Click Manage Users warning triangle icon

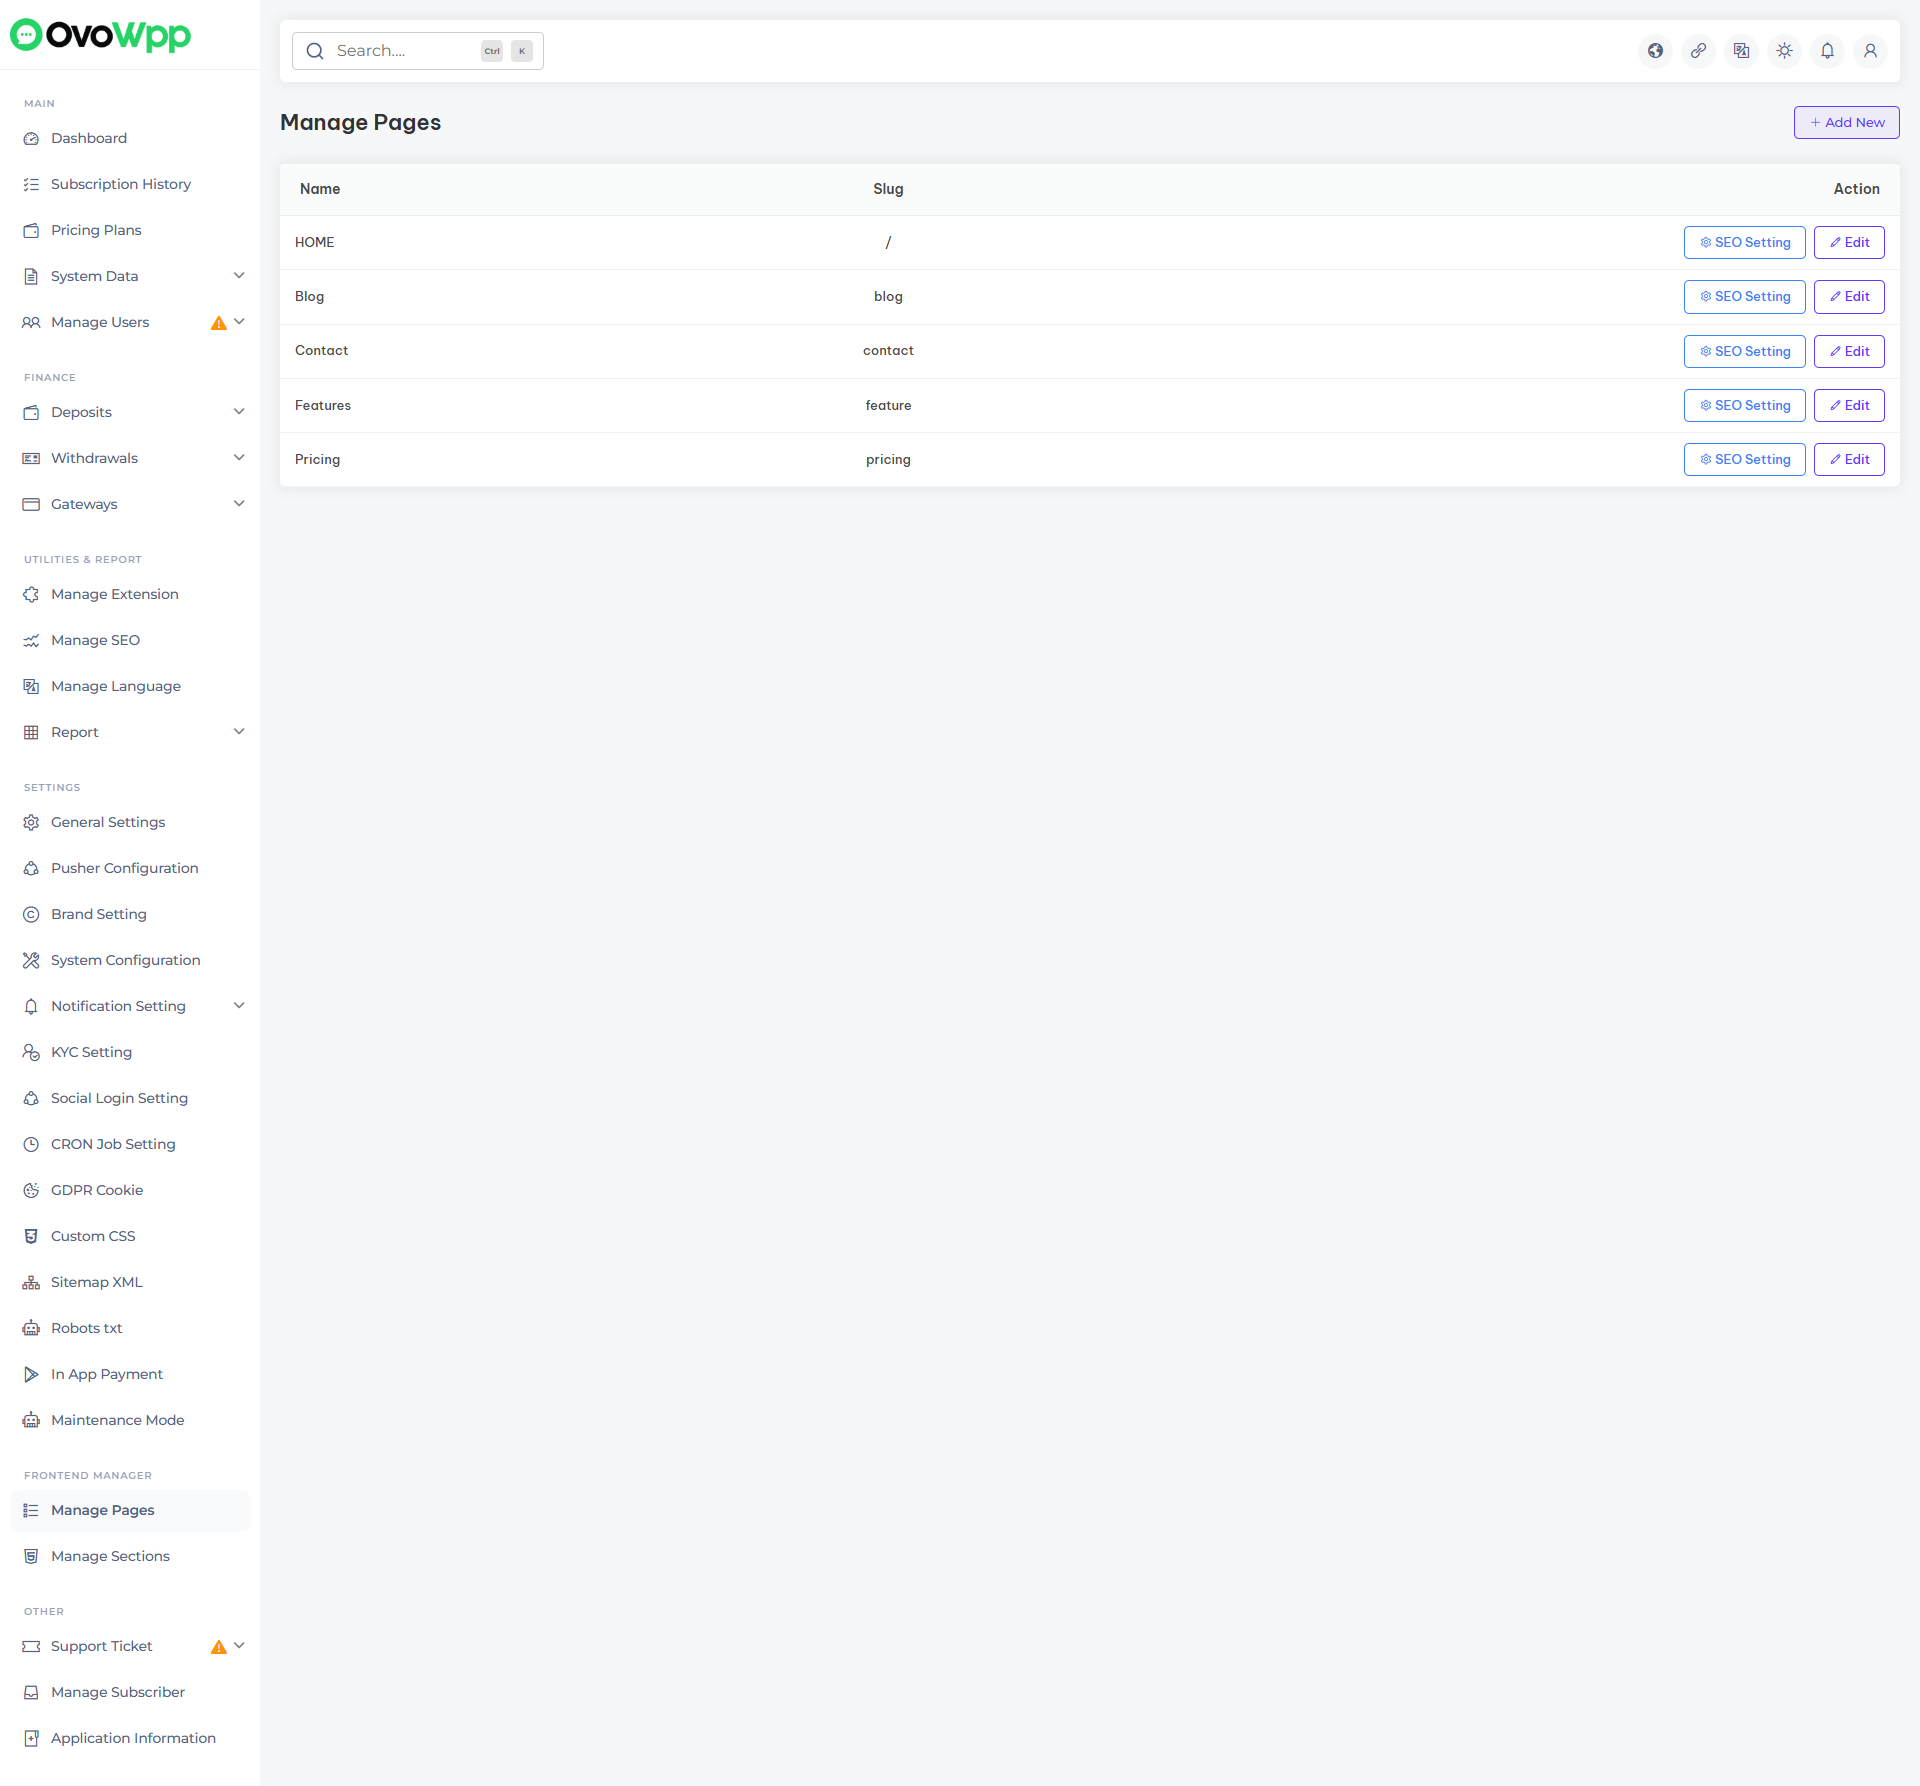218,323
